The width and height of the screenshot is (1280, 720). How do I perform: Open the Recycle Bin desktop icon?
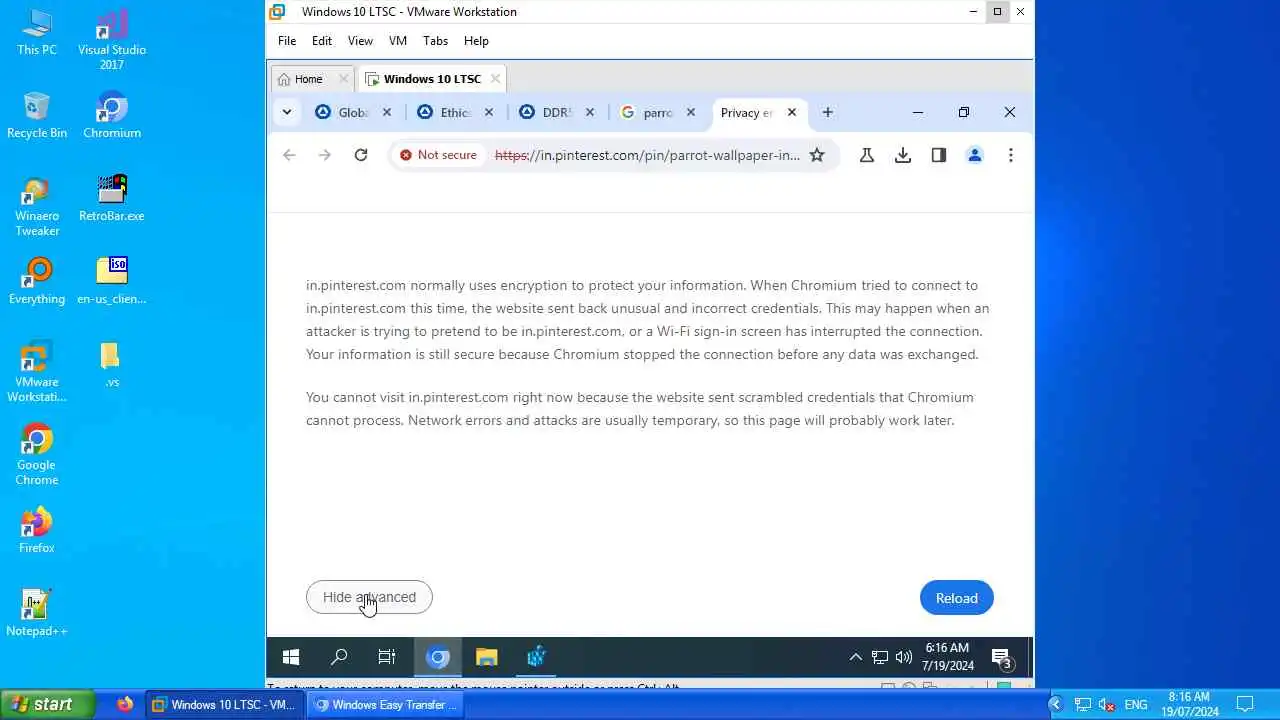pyautogui.click(x=37, y=115)
